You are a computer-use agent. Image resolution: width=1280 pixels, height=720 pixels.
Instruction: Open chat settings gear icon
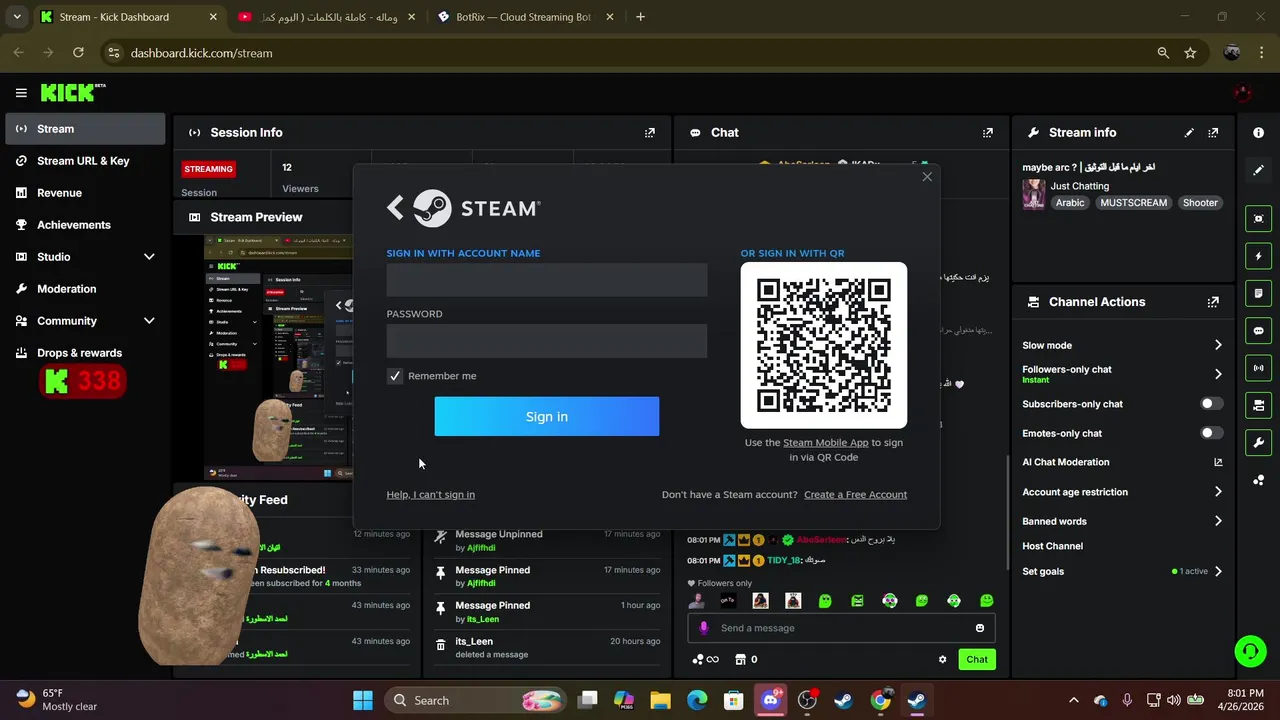click(x=942, y=659)
